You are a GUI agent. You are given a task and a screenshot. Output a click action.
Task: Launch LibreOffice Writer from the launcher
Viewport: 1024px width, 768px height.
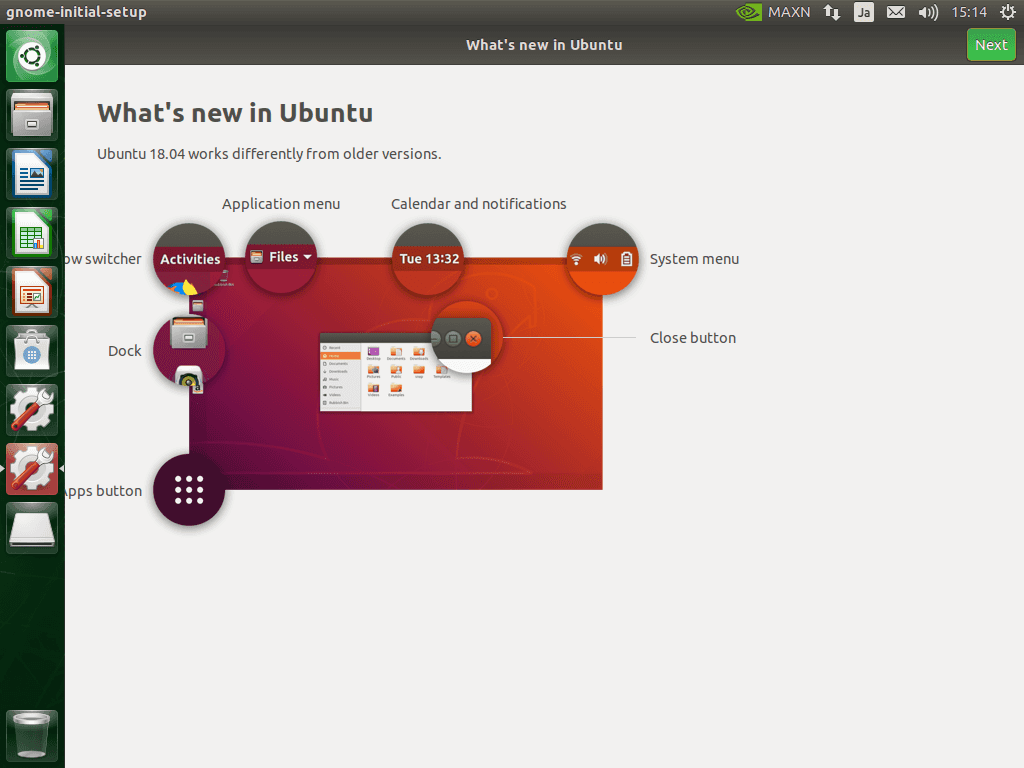32,174
